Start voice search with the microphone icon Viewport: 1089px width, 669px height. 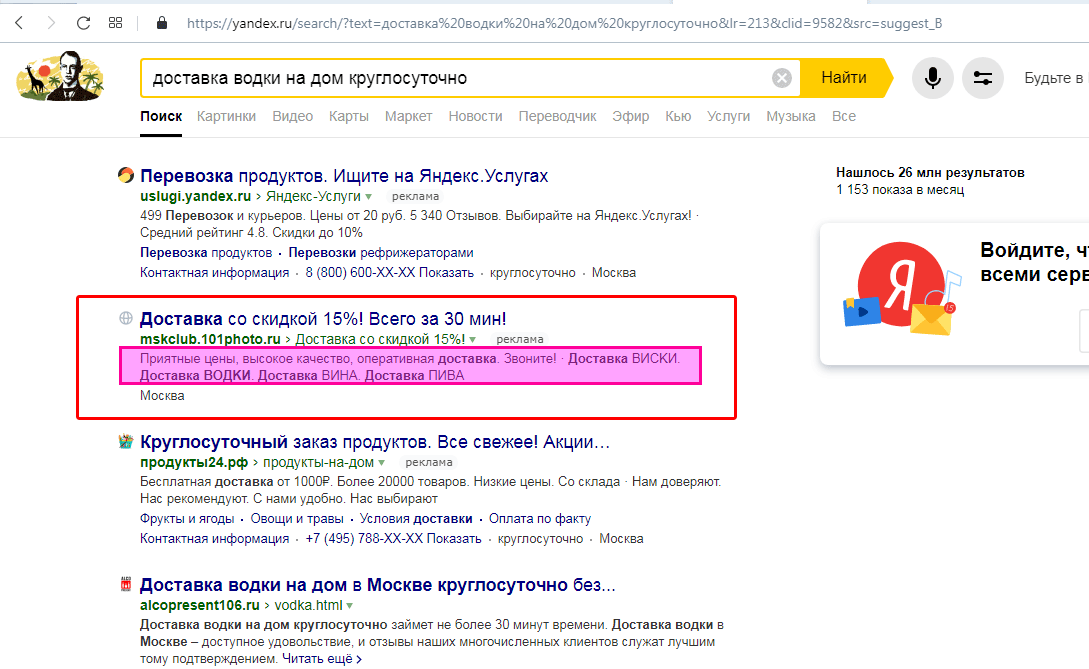pyautogui.click(x=933, y=78)
